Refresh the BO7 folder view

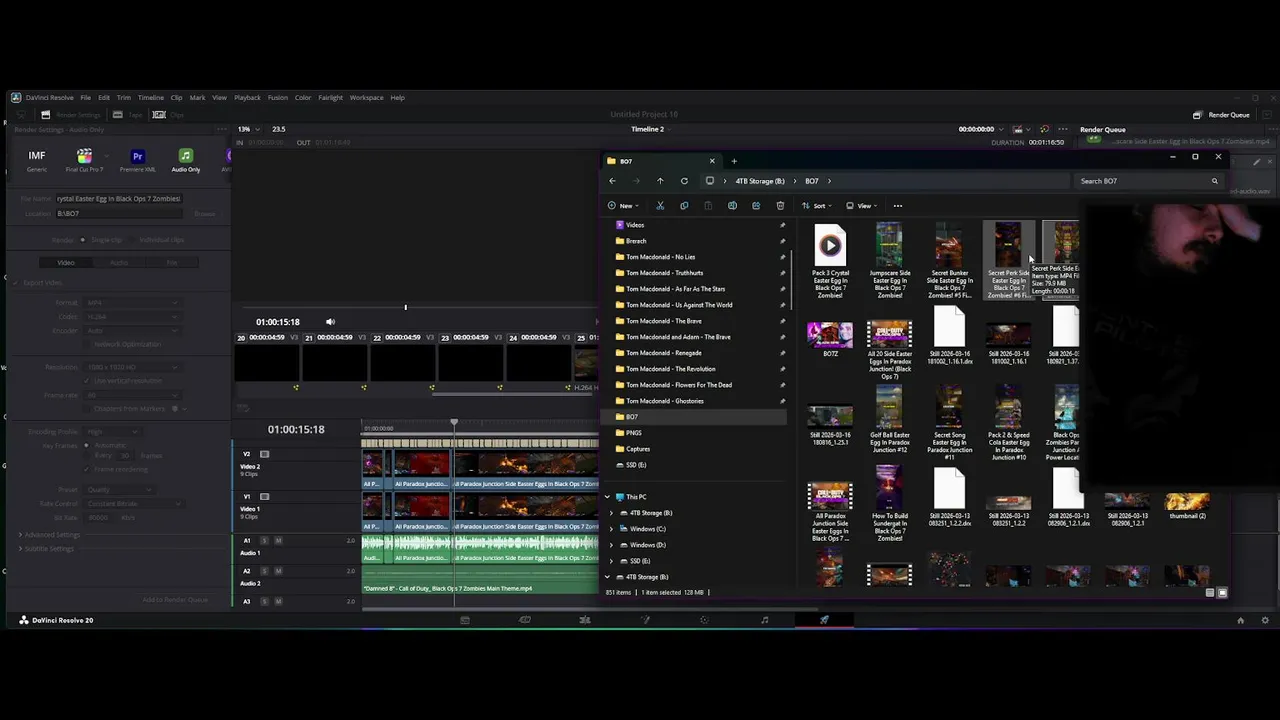[684, 181]
